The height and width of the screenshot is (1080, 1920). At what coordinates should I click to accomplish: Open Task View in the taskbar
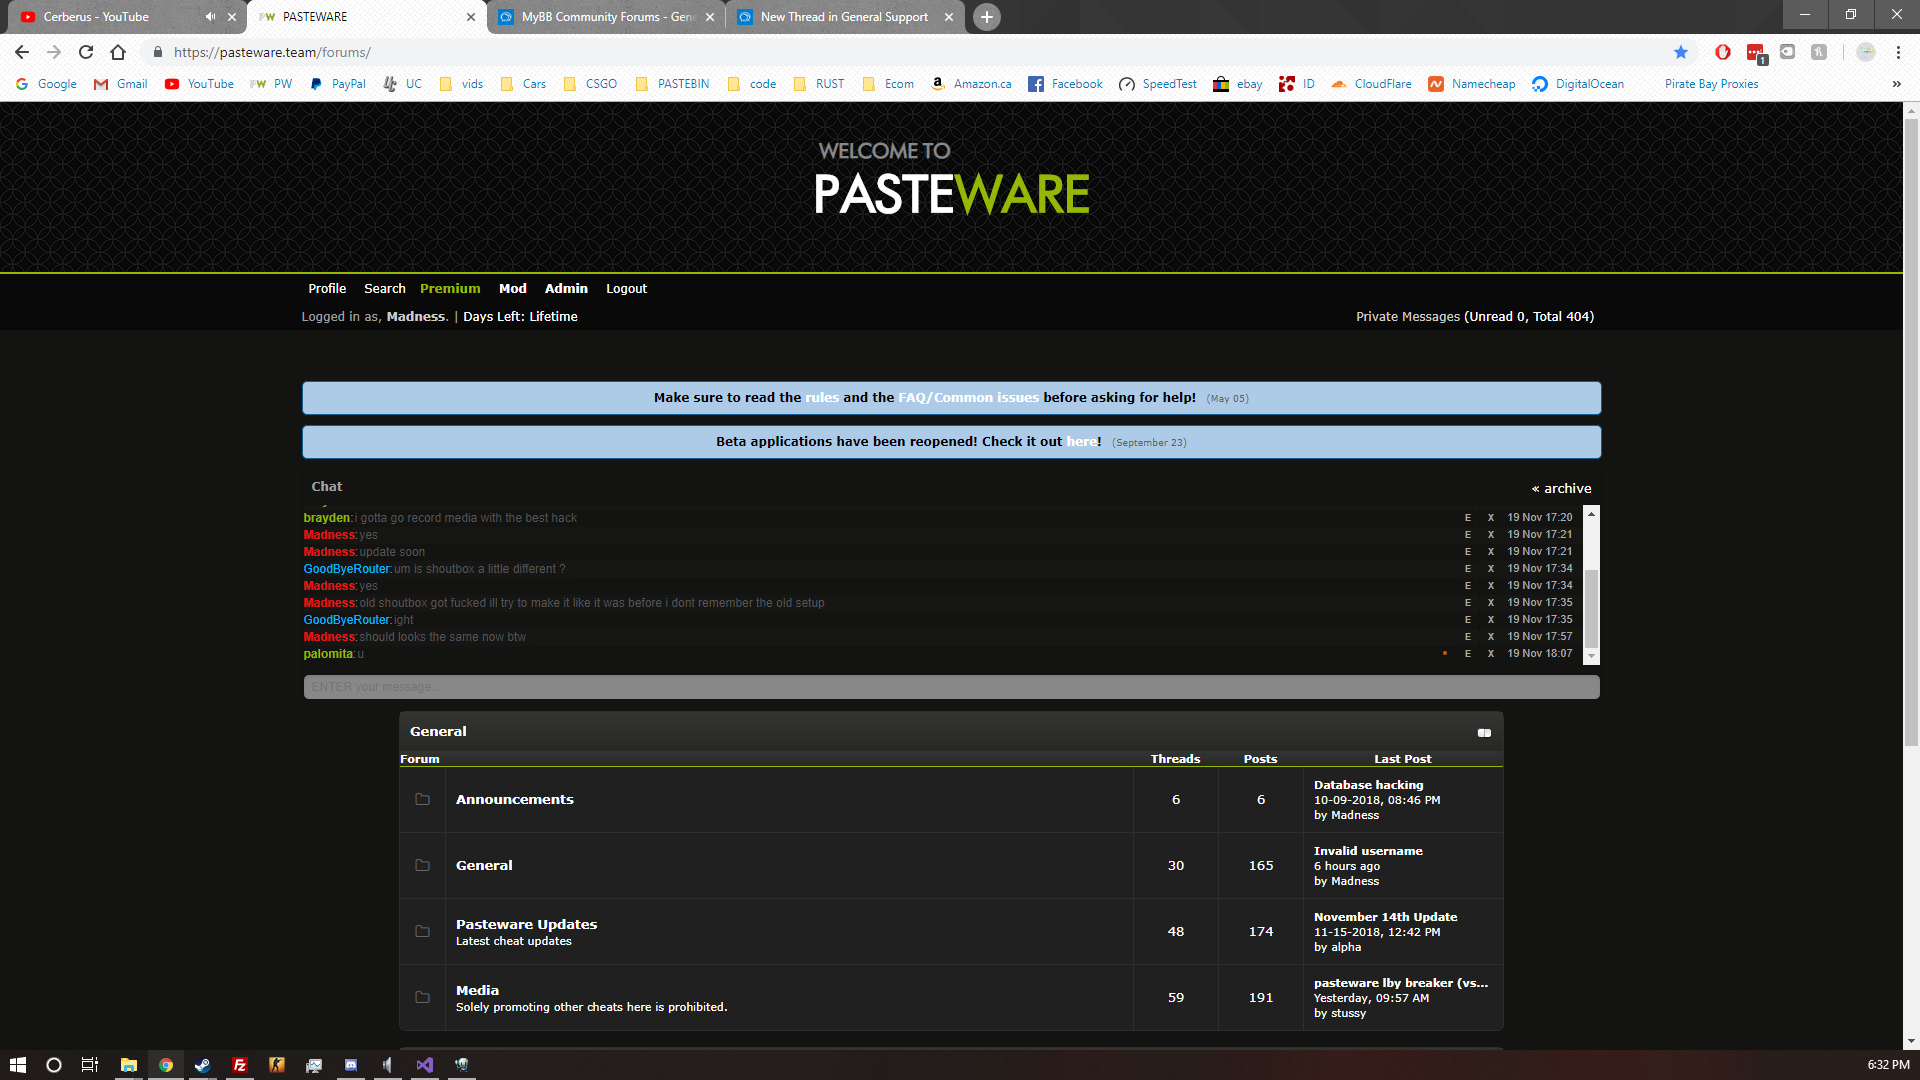pos(90,1065)
